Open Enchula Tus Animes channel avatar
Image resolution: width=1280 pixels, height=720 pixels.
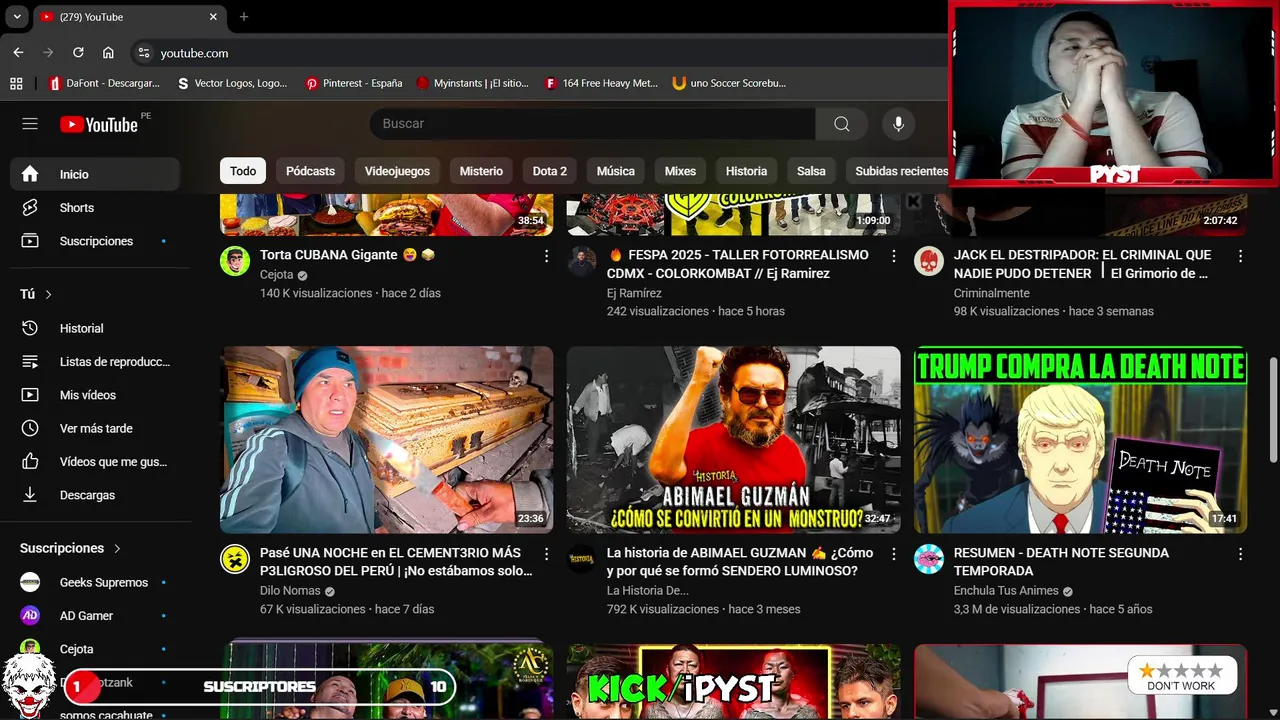pos(929,559)
